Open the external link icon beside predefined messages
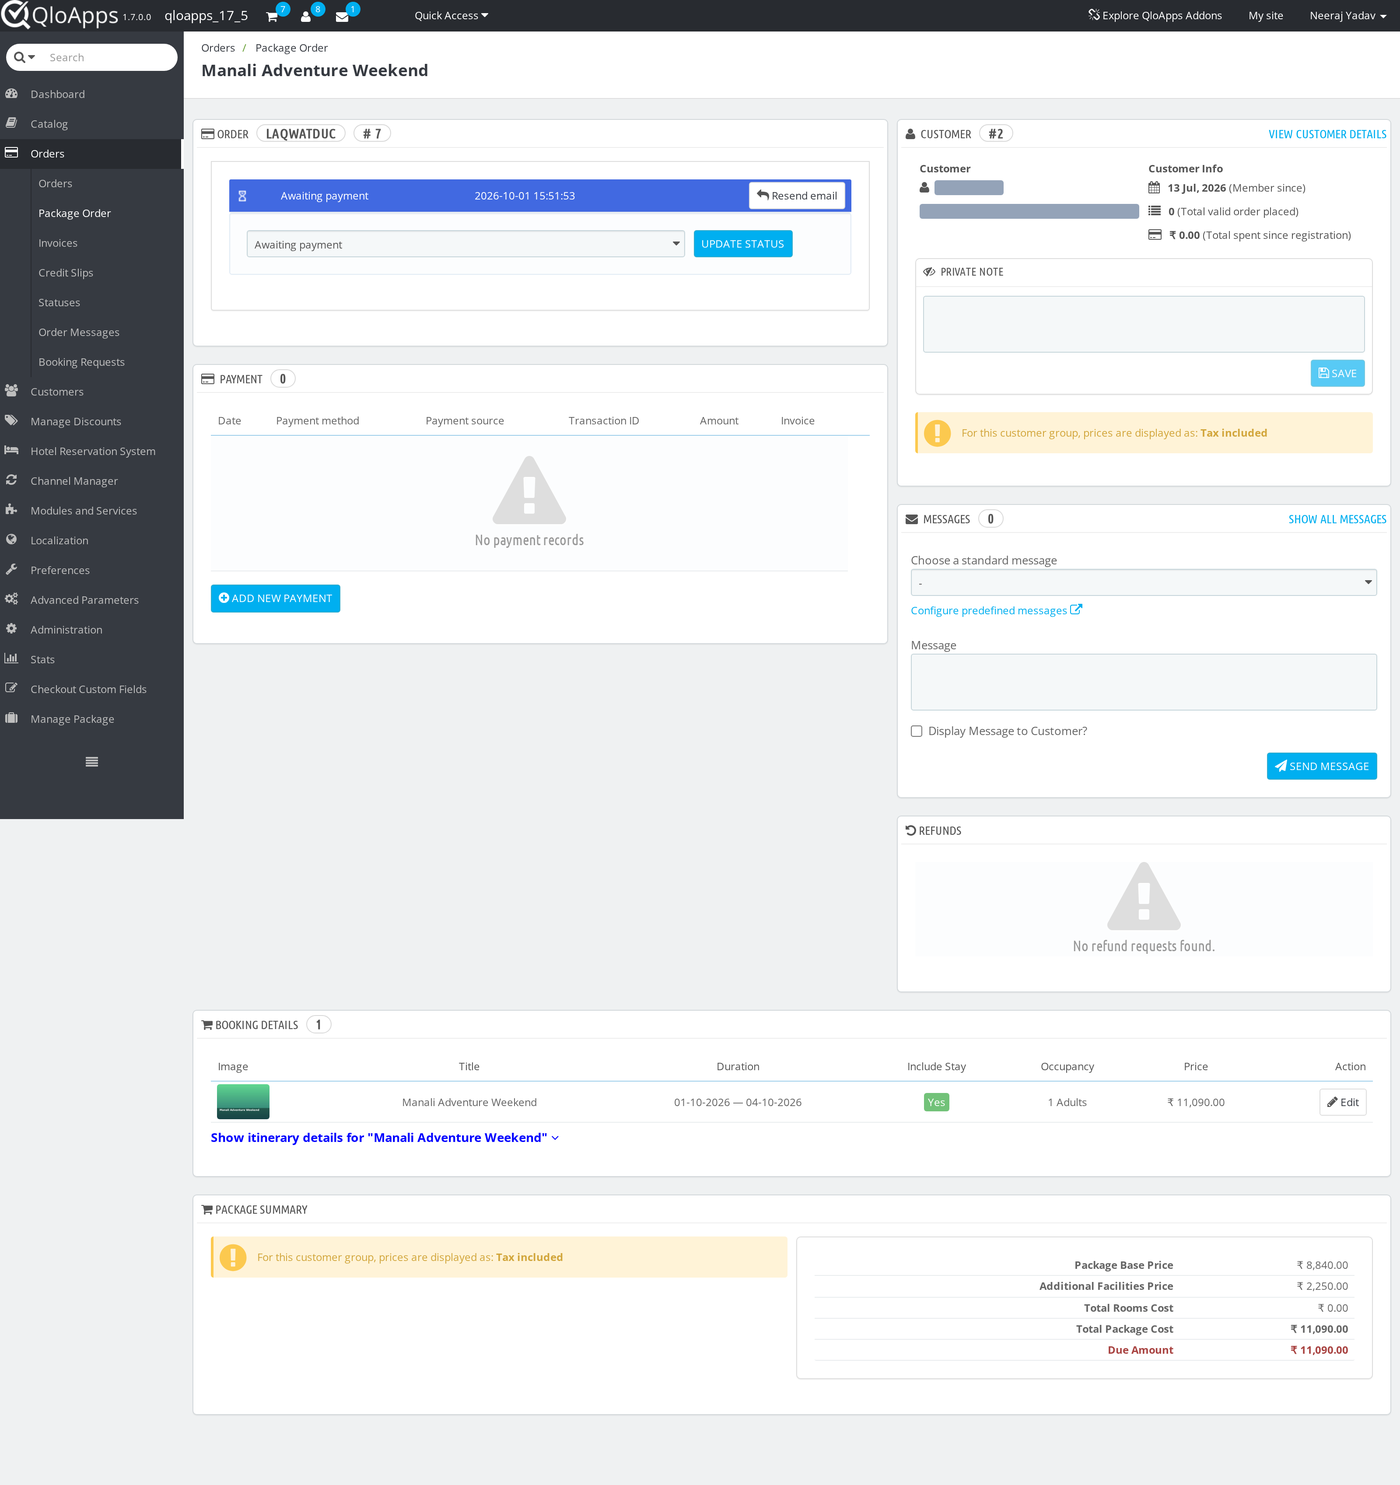The height and width of the screenshot is (1485, 1400). pos(1076,610)
